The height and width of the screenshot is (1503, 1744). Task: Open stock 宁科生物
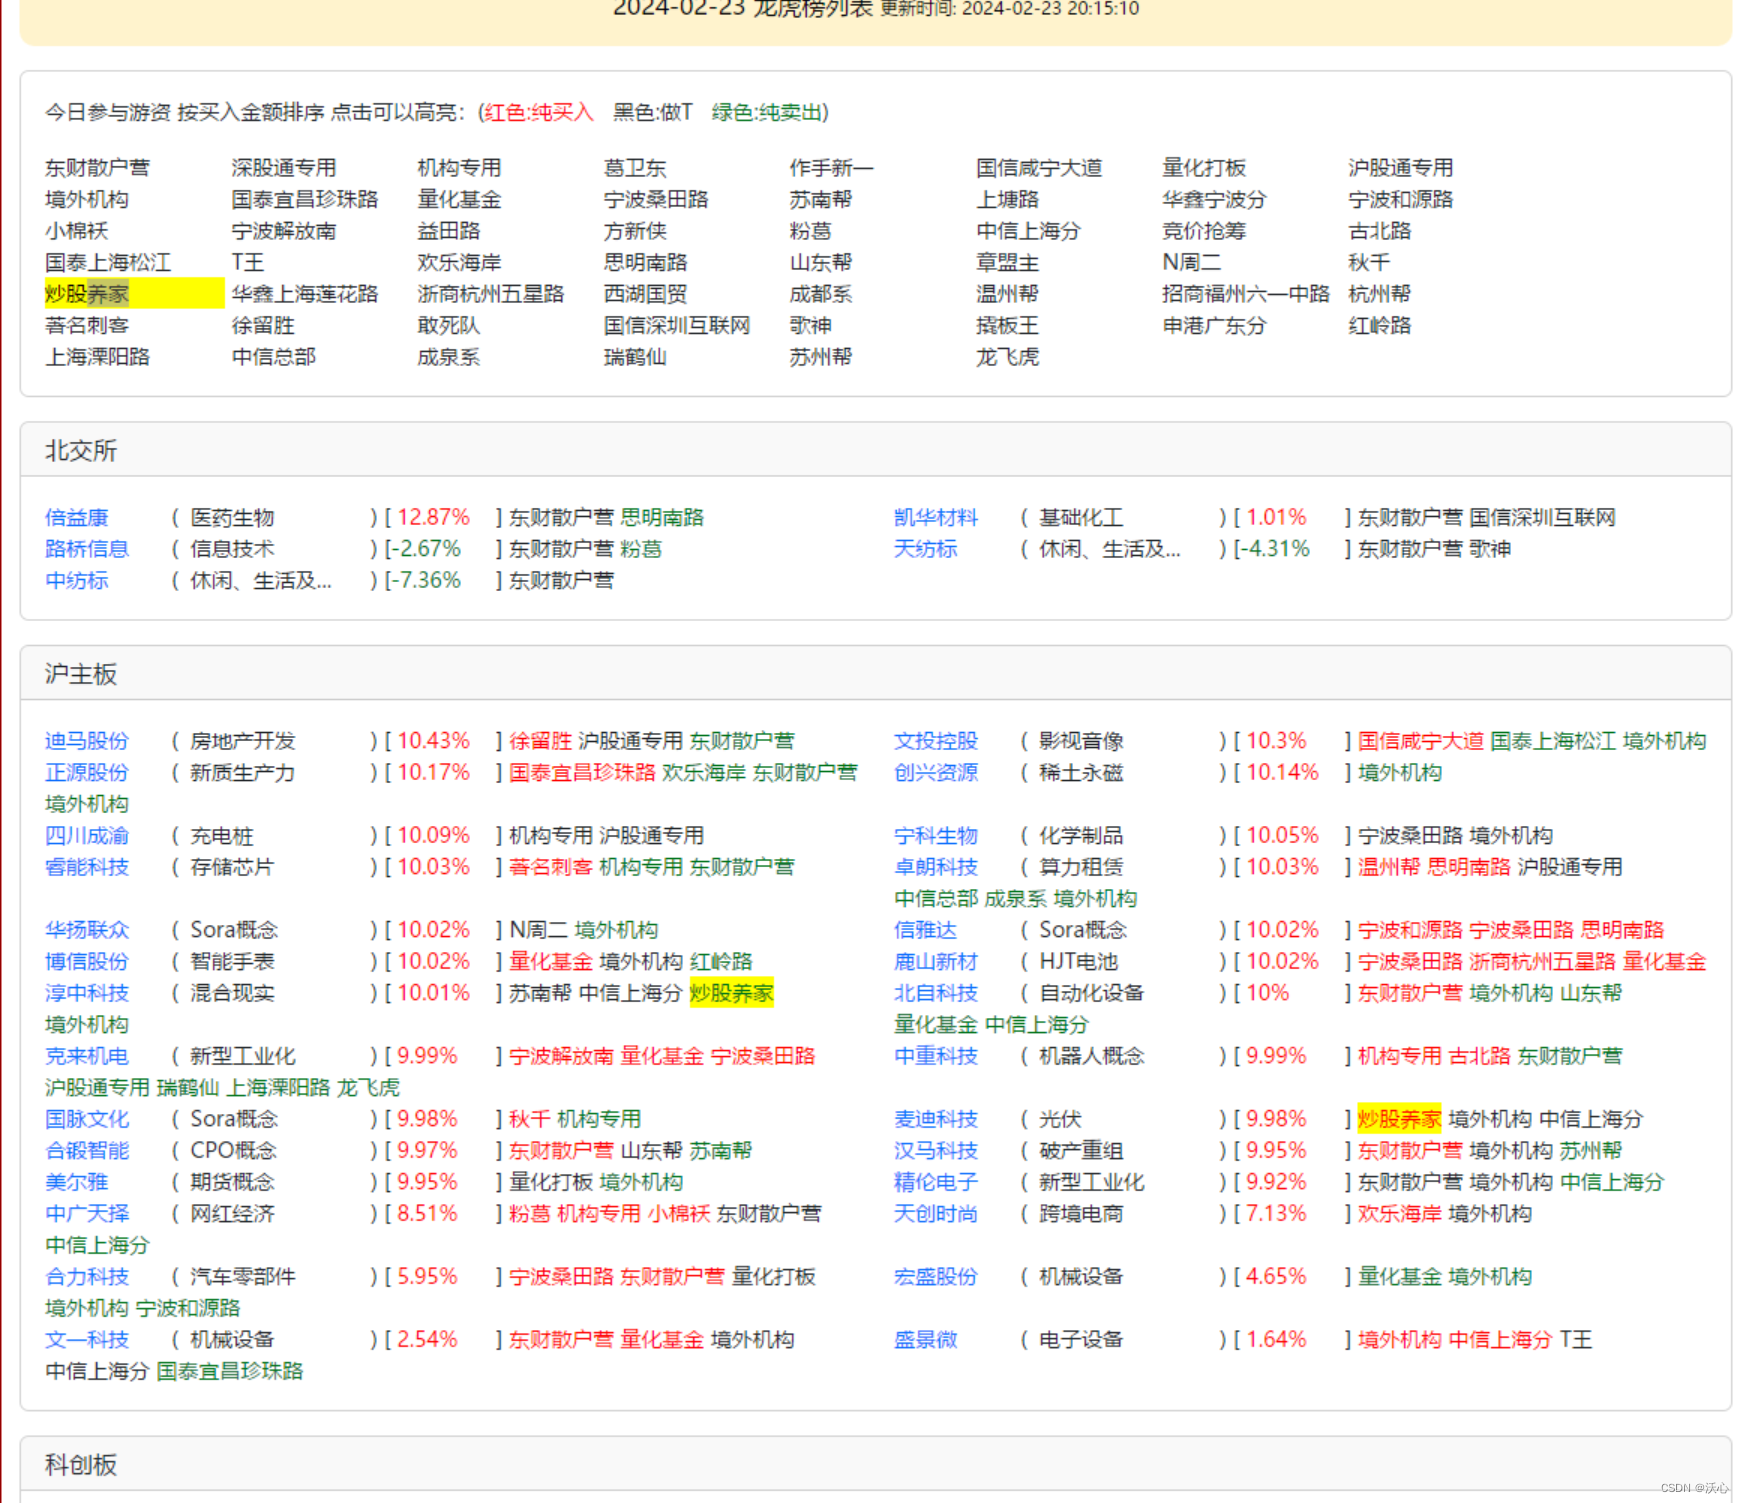click(936, 835)
